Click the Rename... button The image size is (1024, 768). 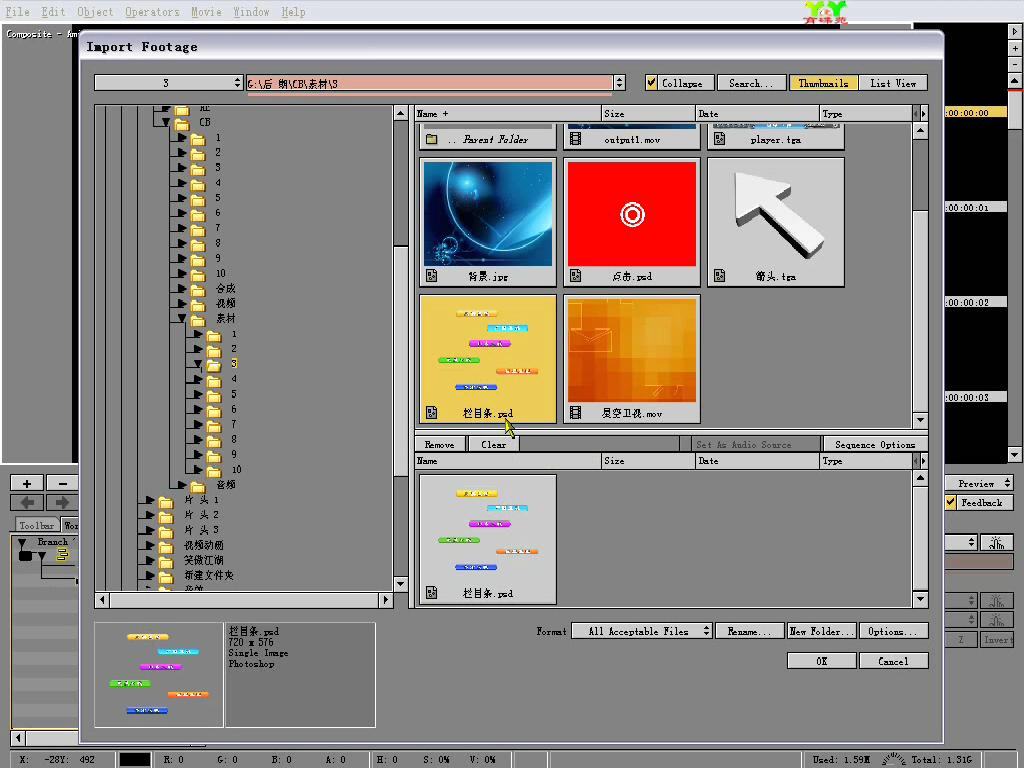tap(749, 631)
